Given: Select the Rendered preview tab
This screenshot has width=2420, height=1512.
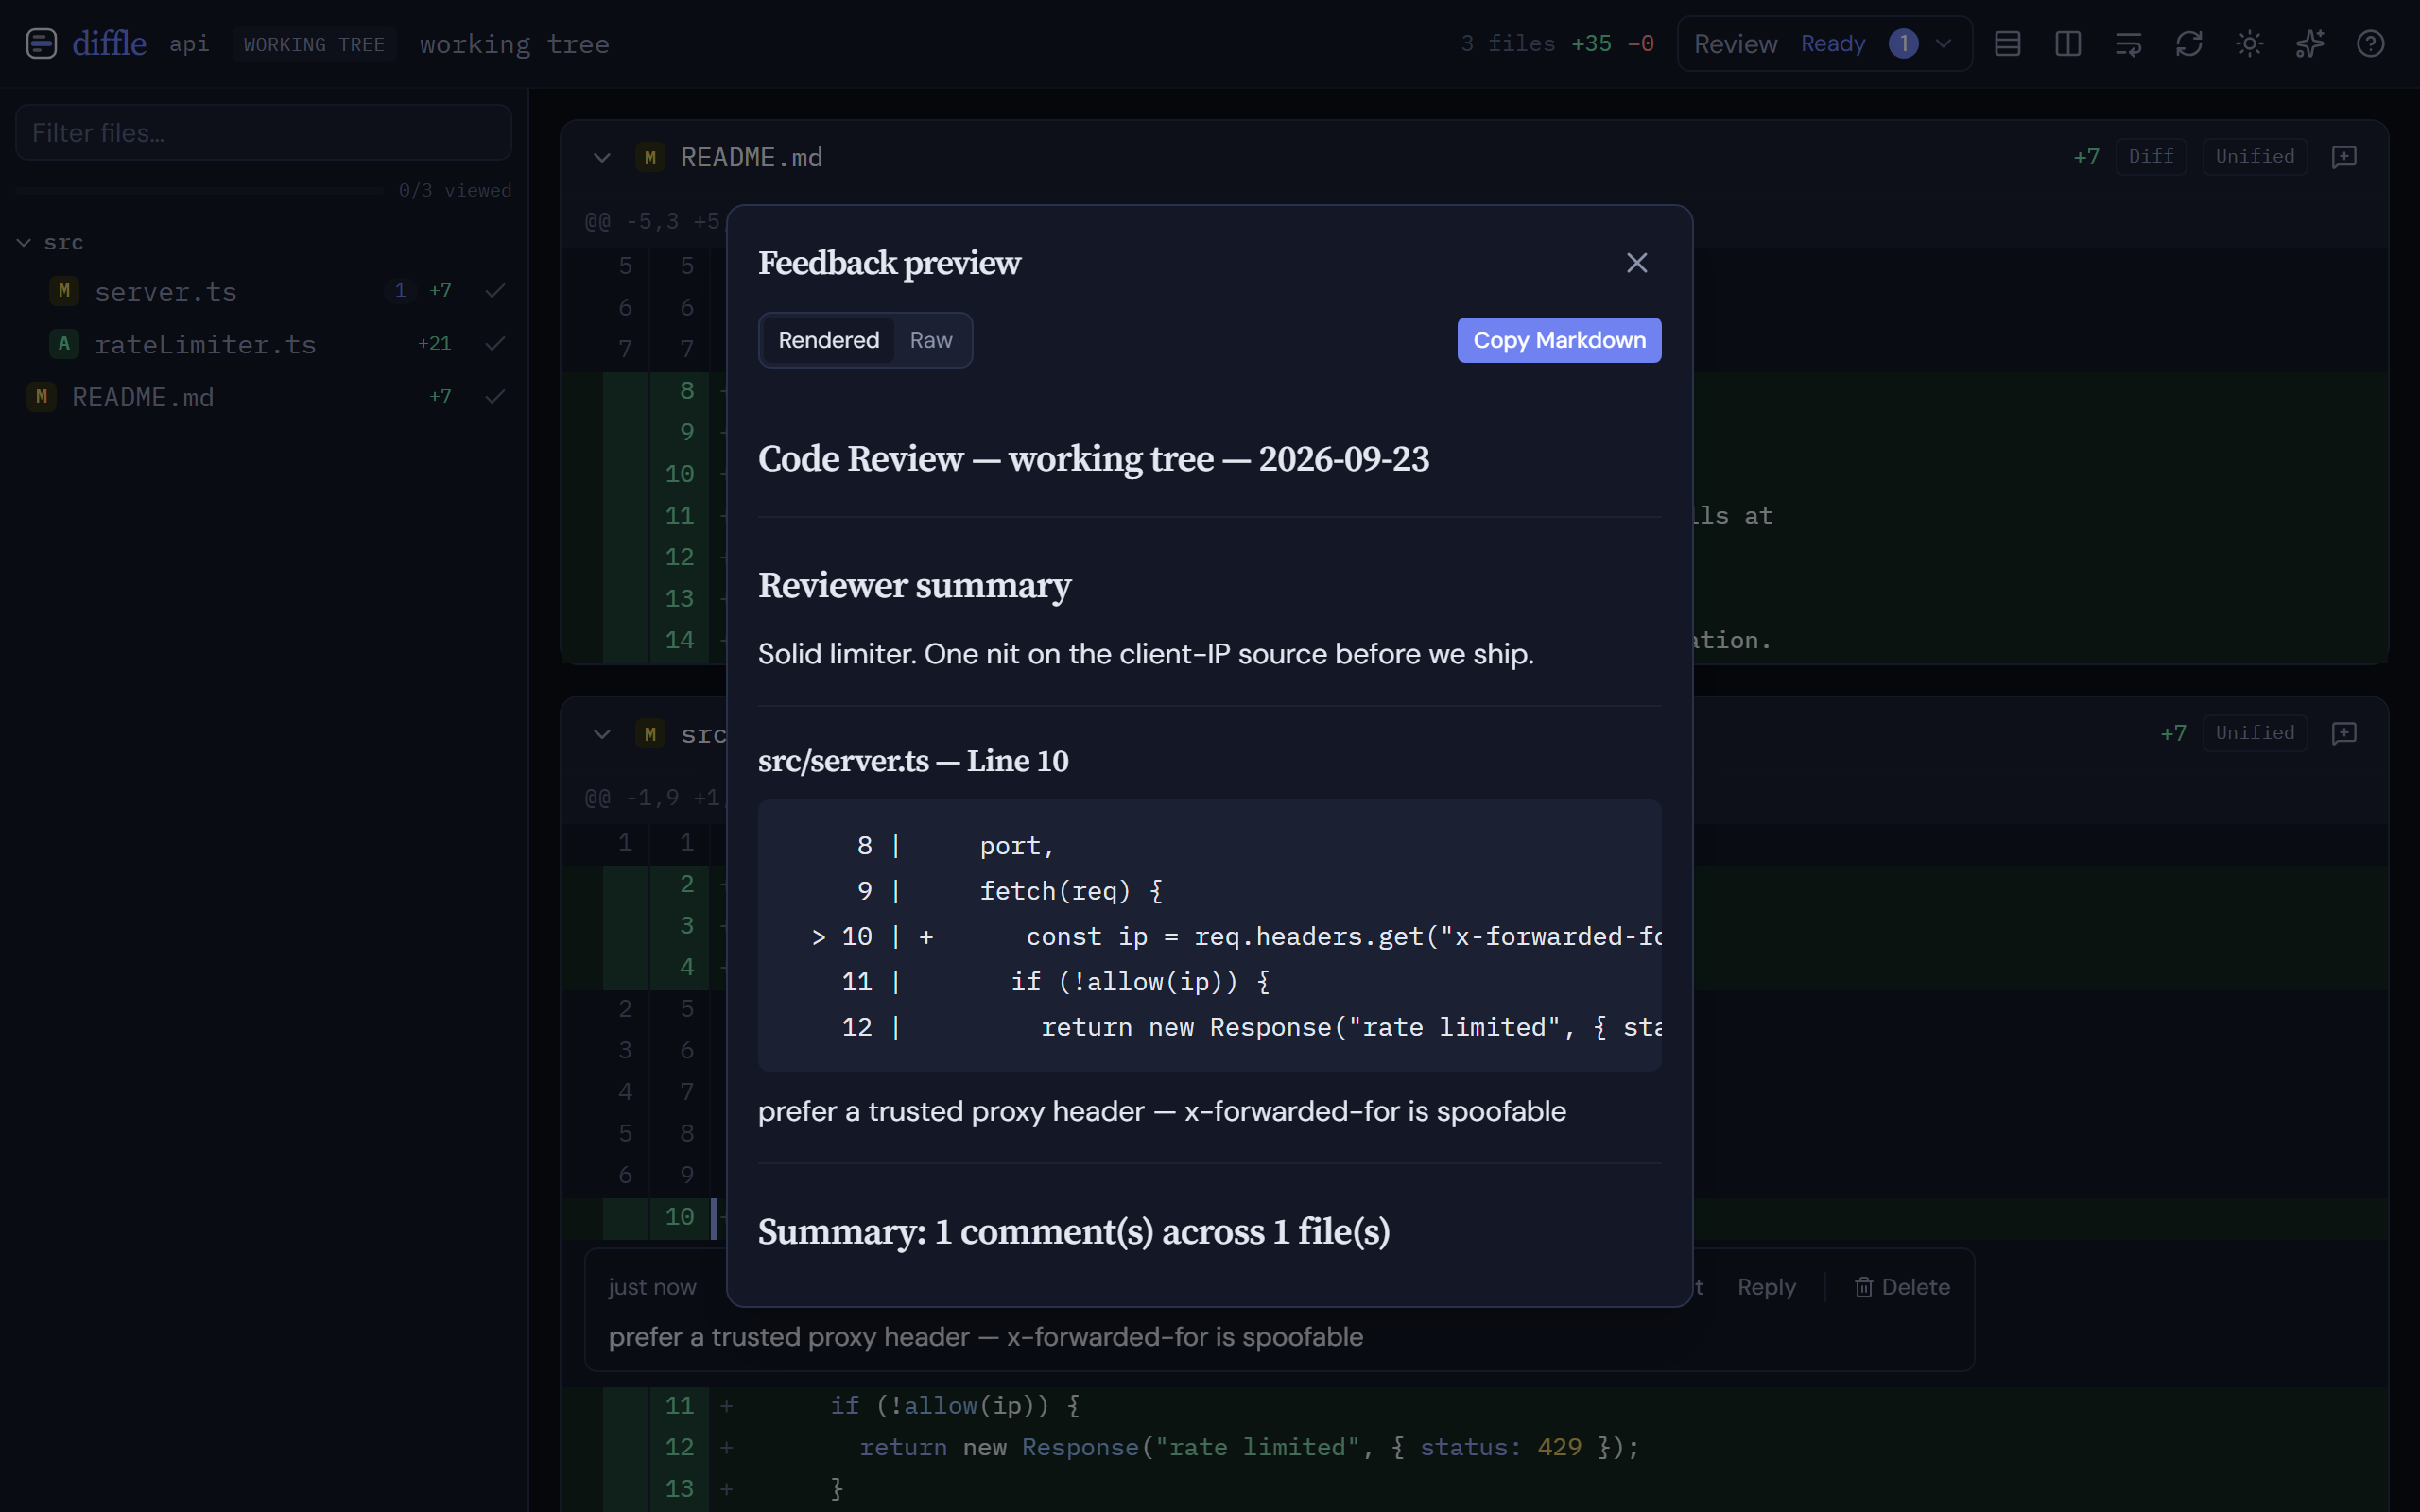Looking at the screenshot, I should coord(828,340).
